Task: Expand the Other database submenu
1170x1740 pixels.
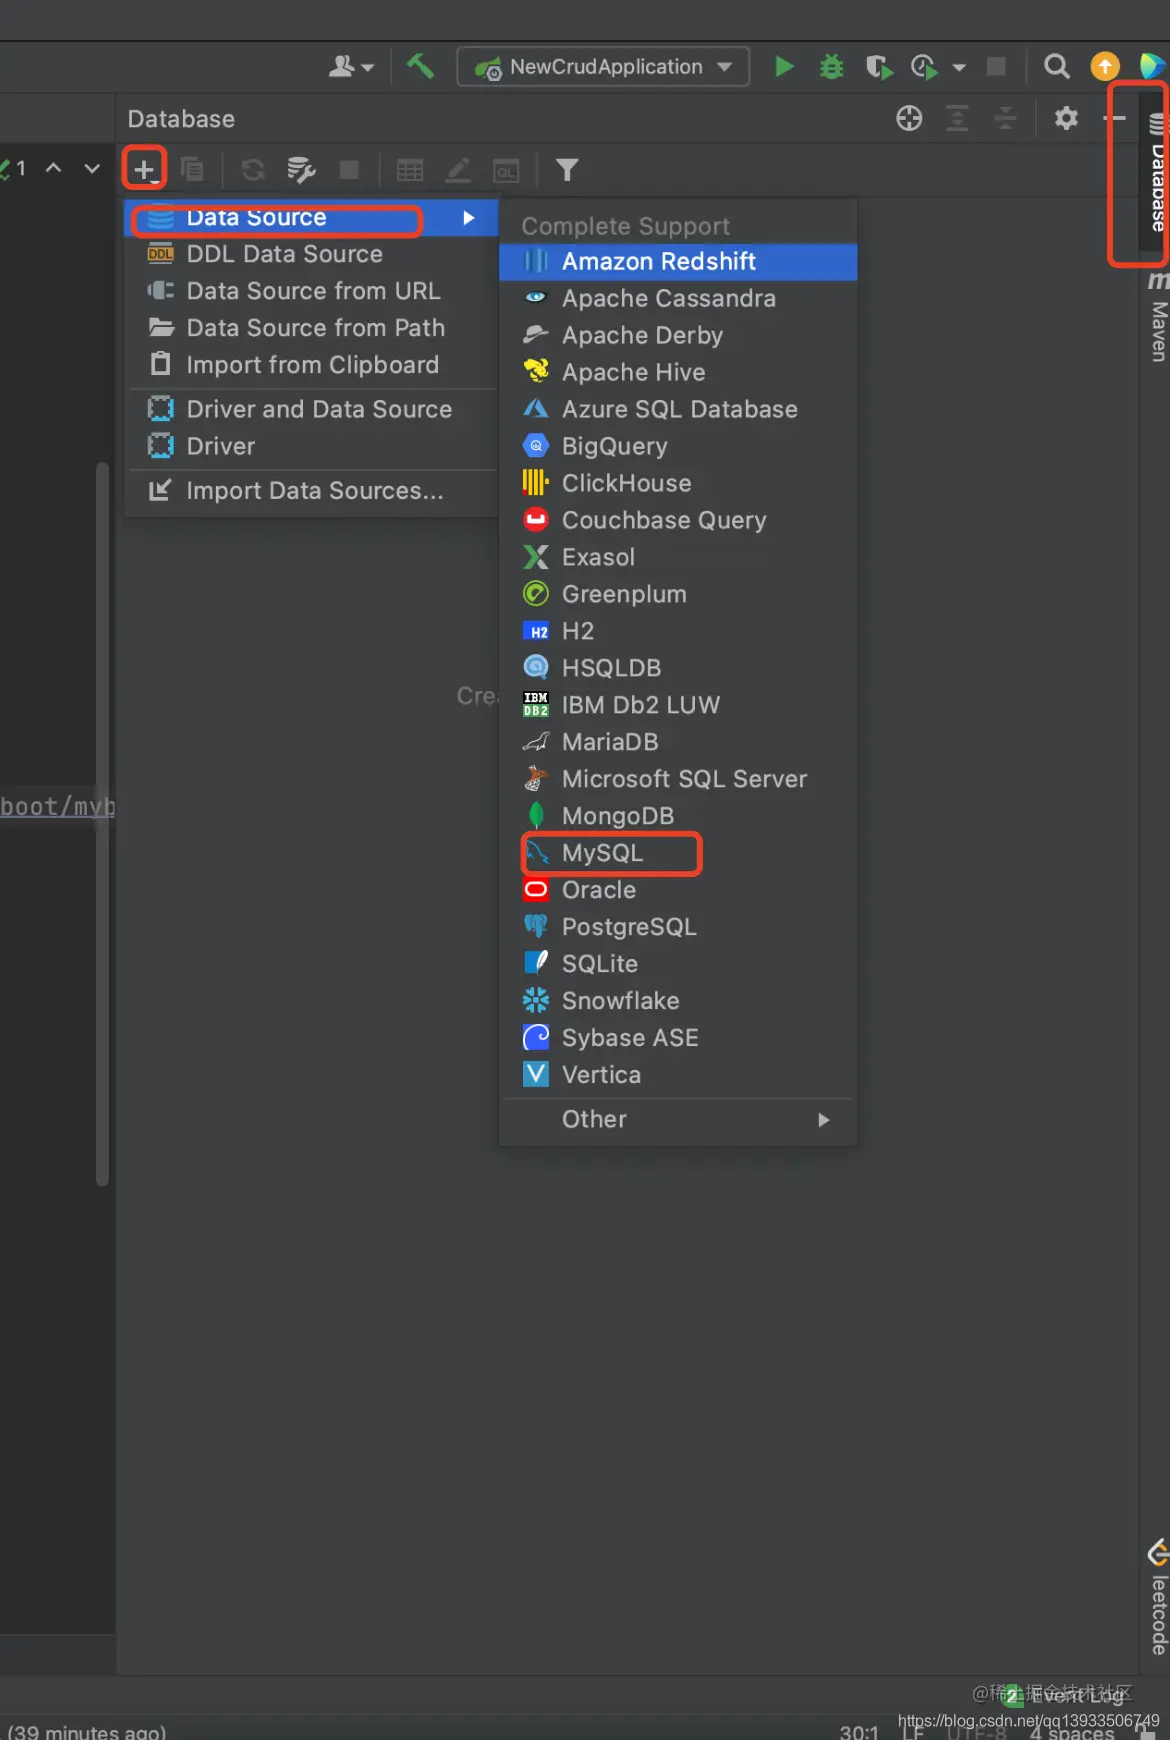Action: [x=678, y=1120]
